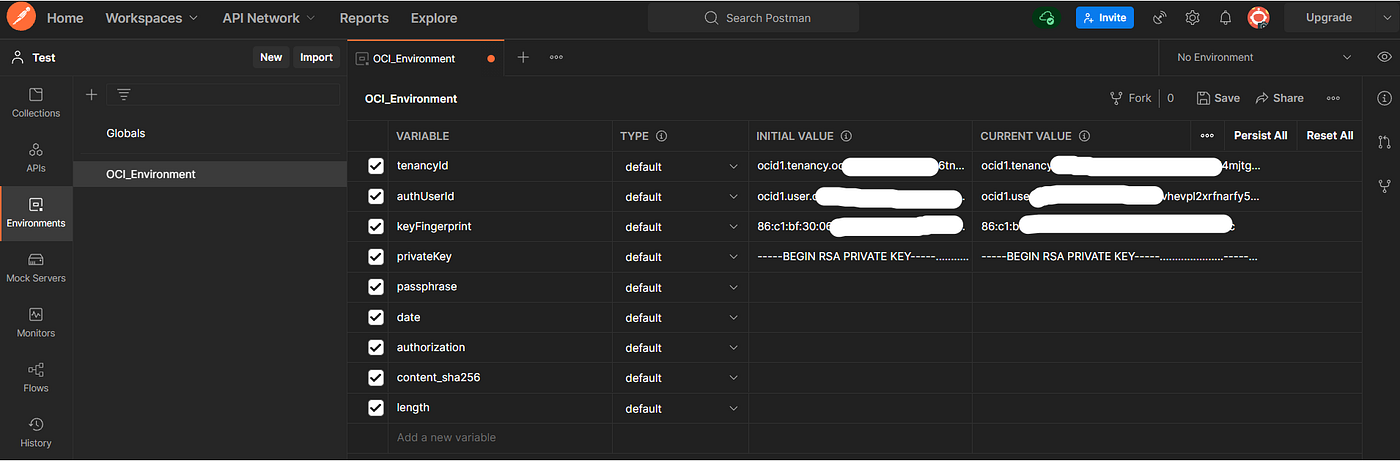Viewport: 1400px width, 461px height.
Task: Click the environment quick look eye icon
Action: click(x=1384, y=57)
